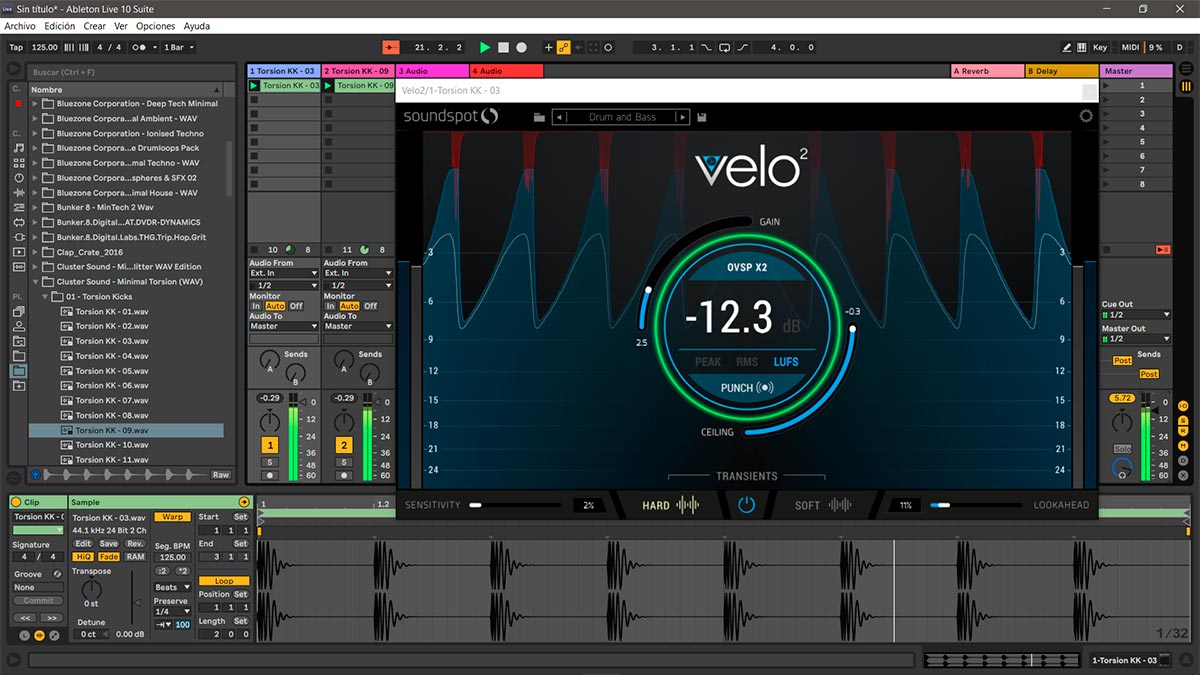The height and width of the screenshot is (675, 1200).
Task: Click the Velo2 Lookahead slider
Action: coord(976,505)
